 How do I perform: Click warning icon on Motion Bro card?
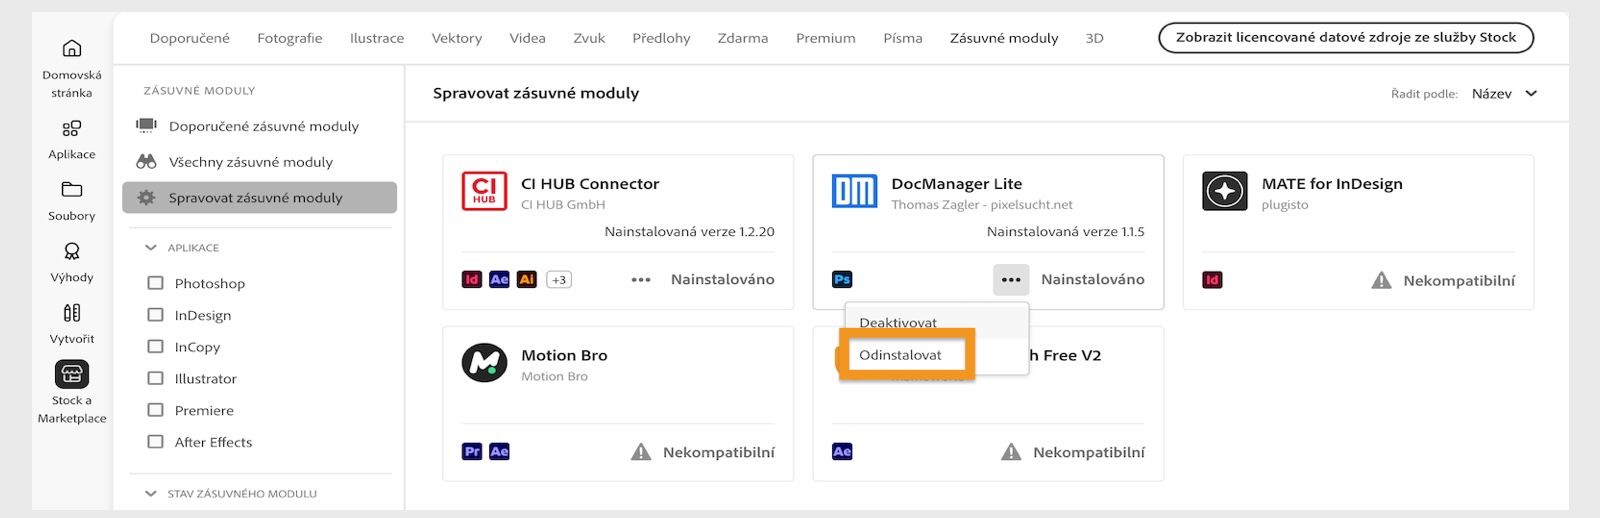point(641,452)
